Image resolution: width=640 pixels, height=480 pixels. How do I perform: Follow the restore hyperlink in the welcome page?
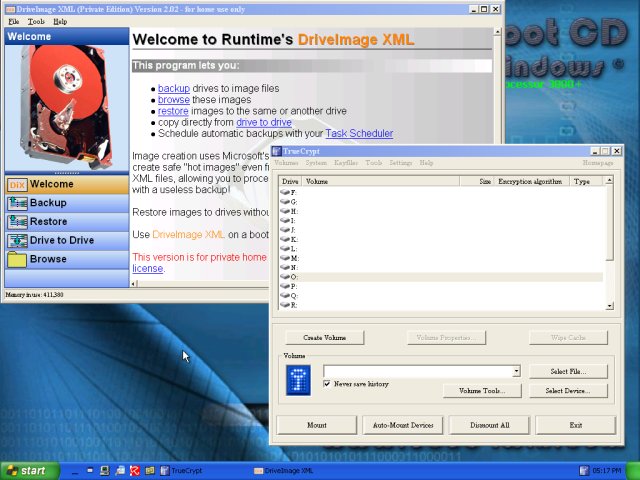173,111
